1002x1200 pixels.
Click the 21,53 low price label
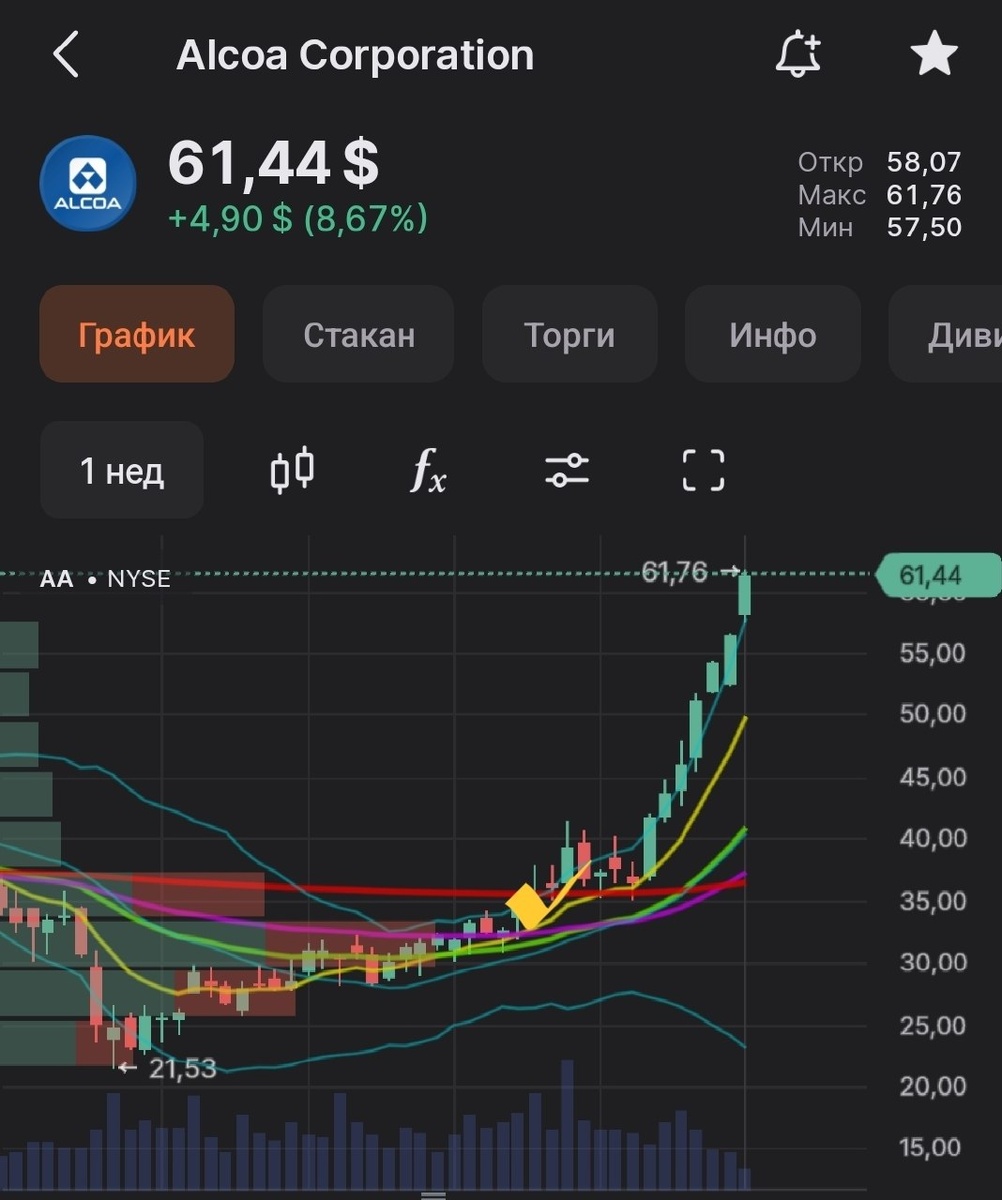[x=183, y=1069]
